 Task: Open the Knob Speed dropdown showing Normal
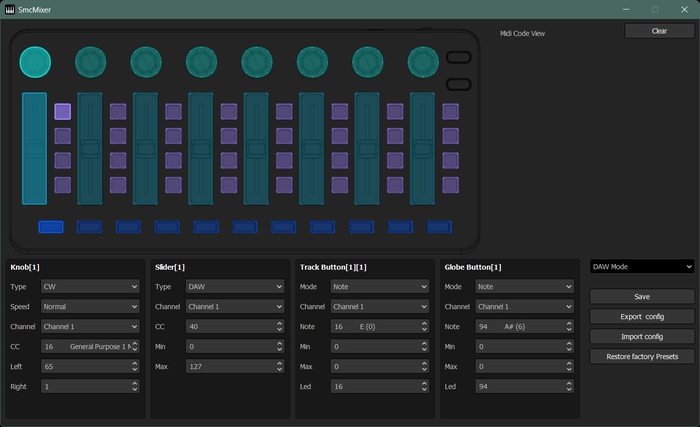(x=89, y=306)
